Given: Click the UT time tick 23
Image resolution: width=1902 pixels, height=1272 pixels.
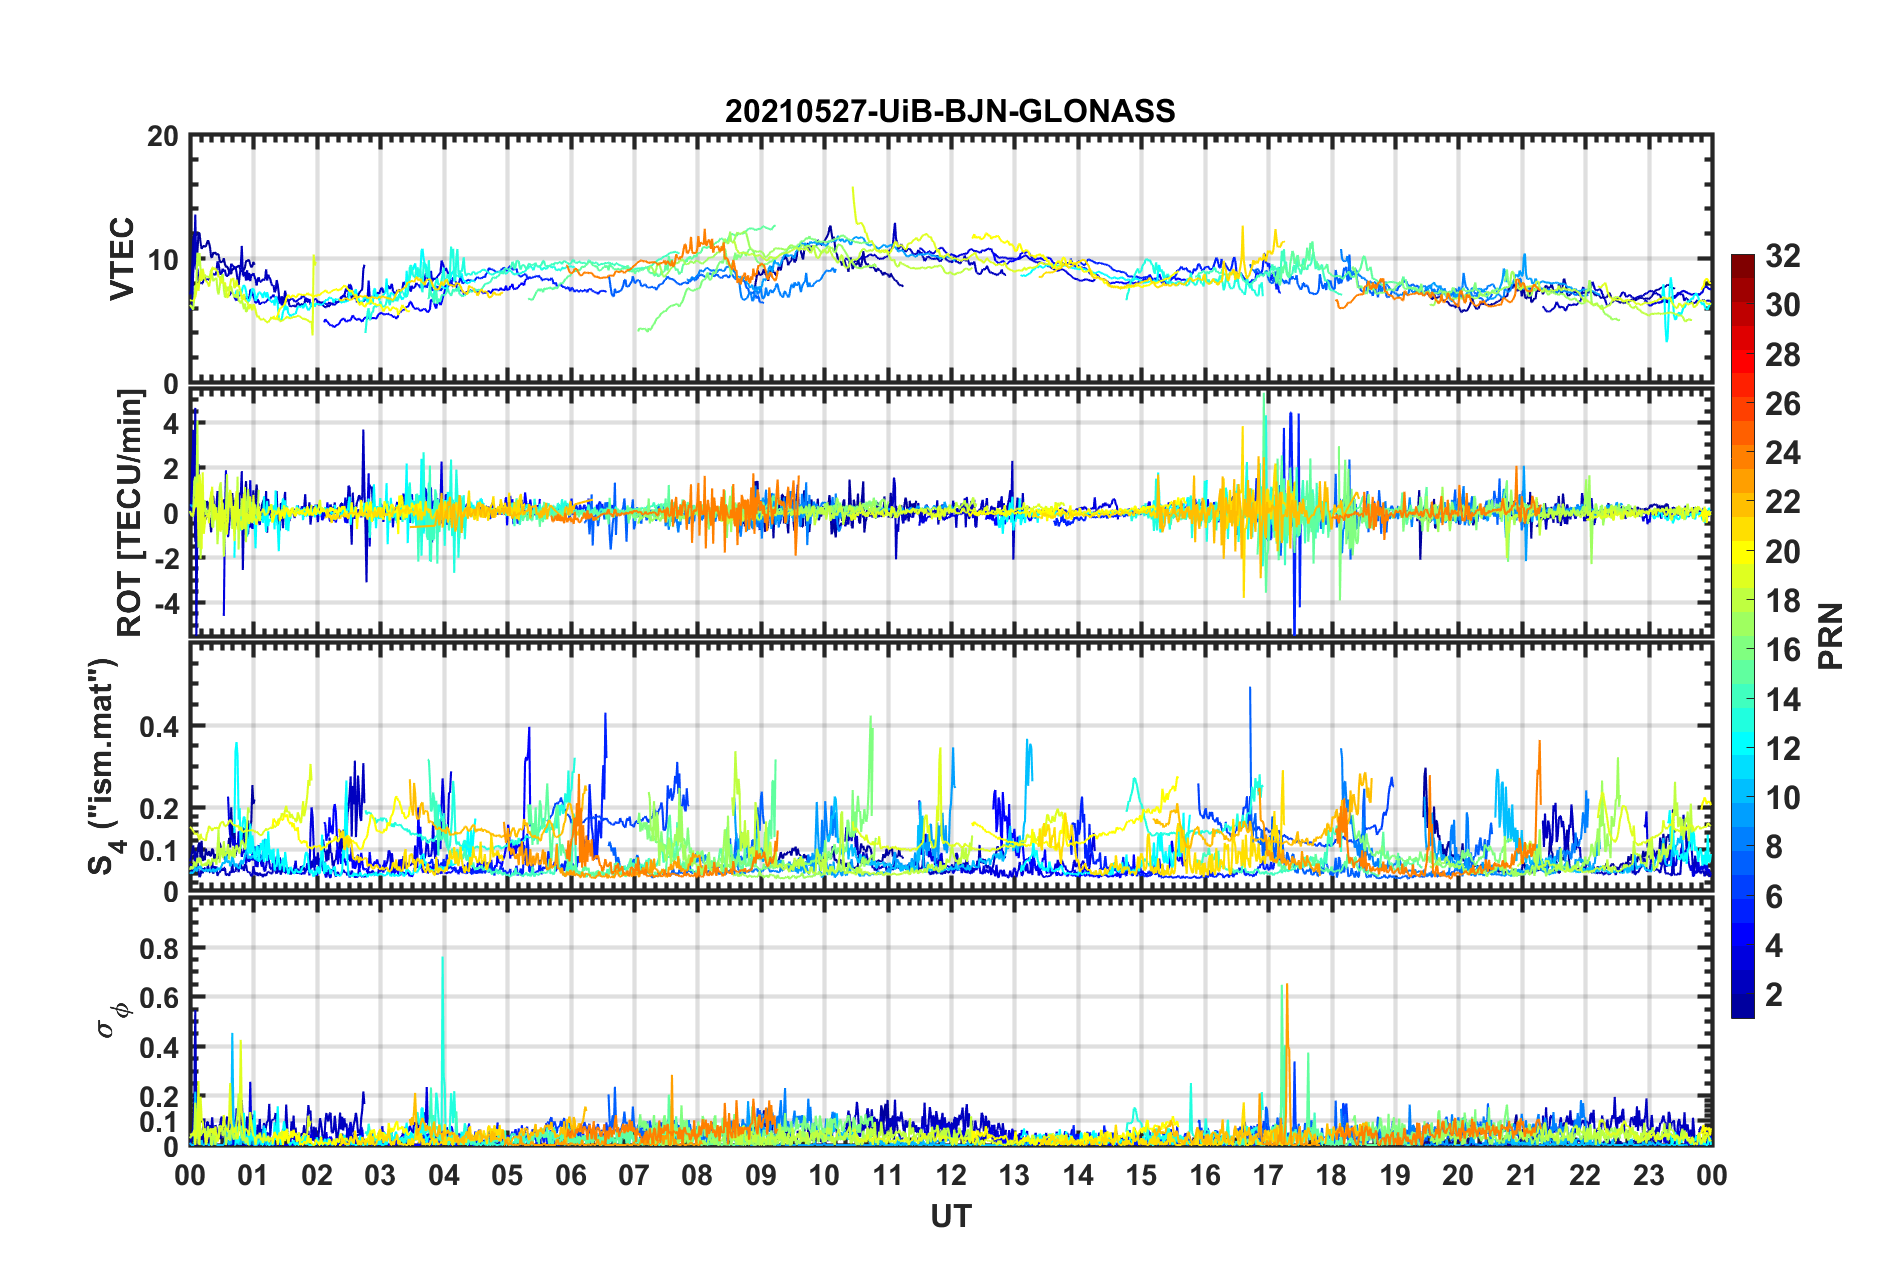Looking at the screenshot, I should click(1649, 1175).
